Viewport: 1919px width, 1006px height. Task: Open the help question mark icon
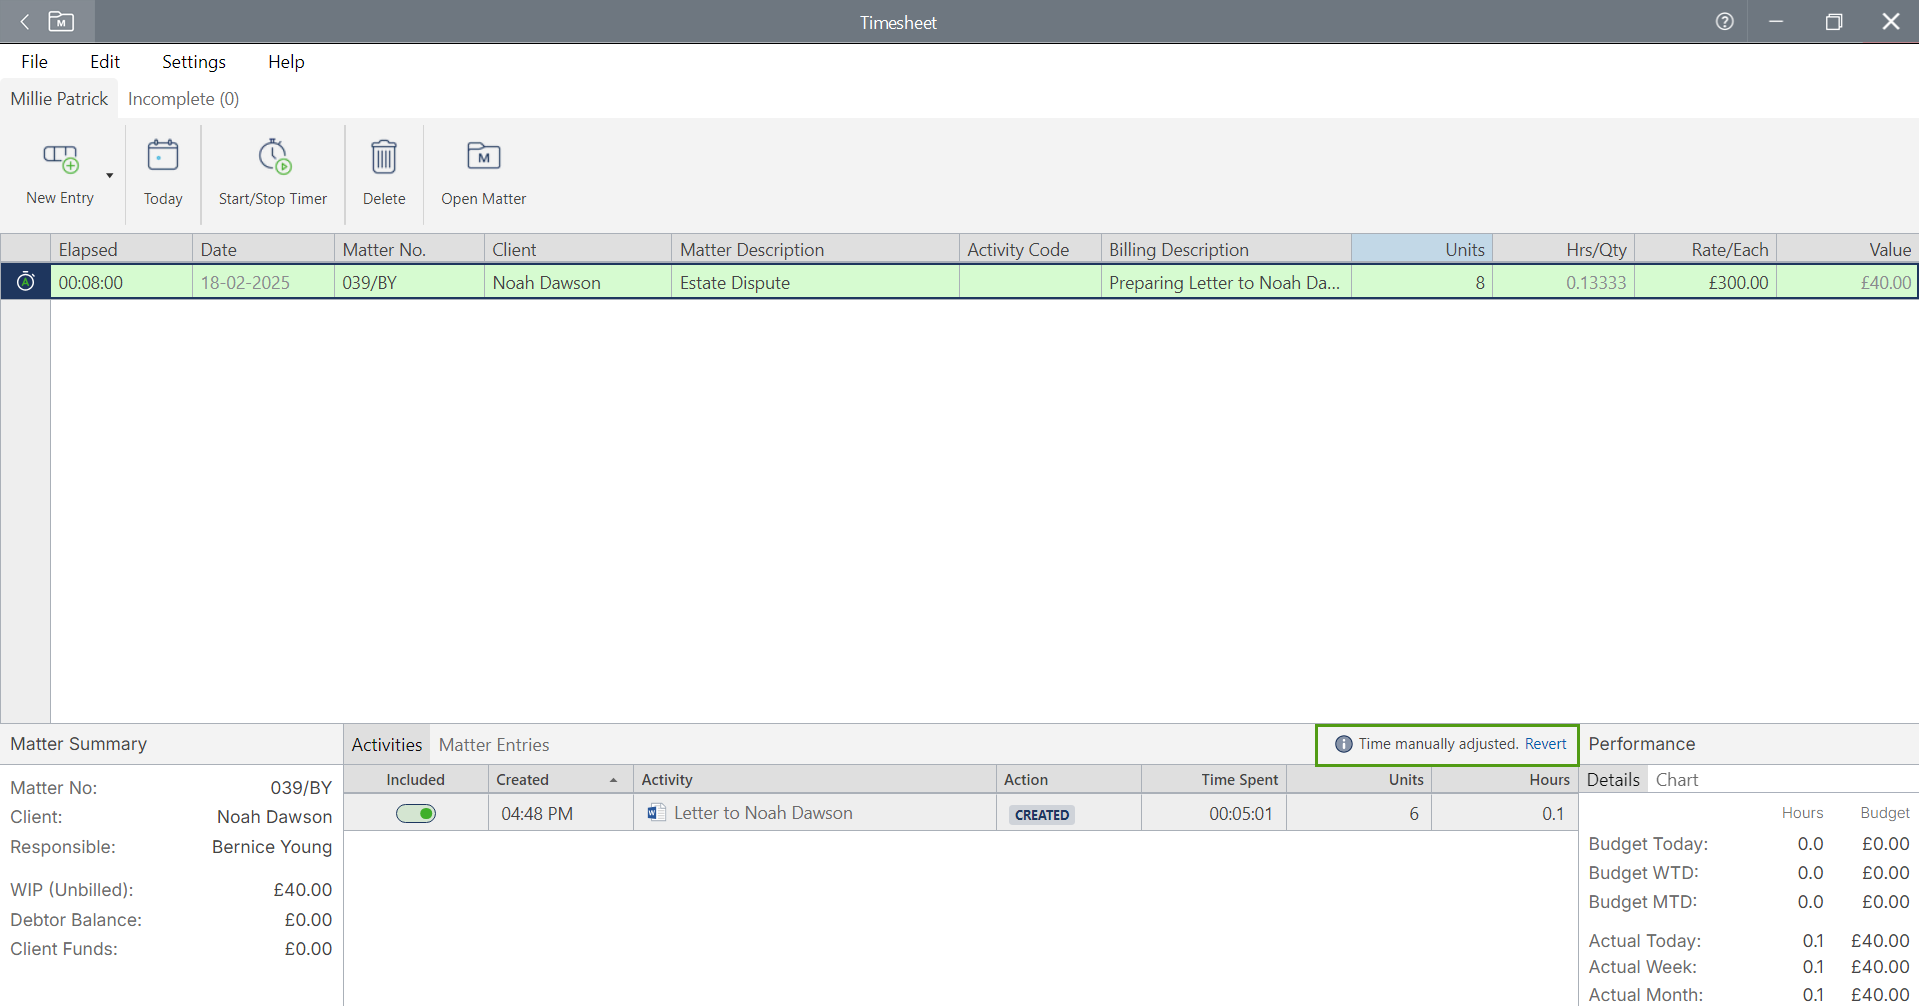(1724, 22)
